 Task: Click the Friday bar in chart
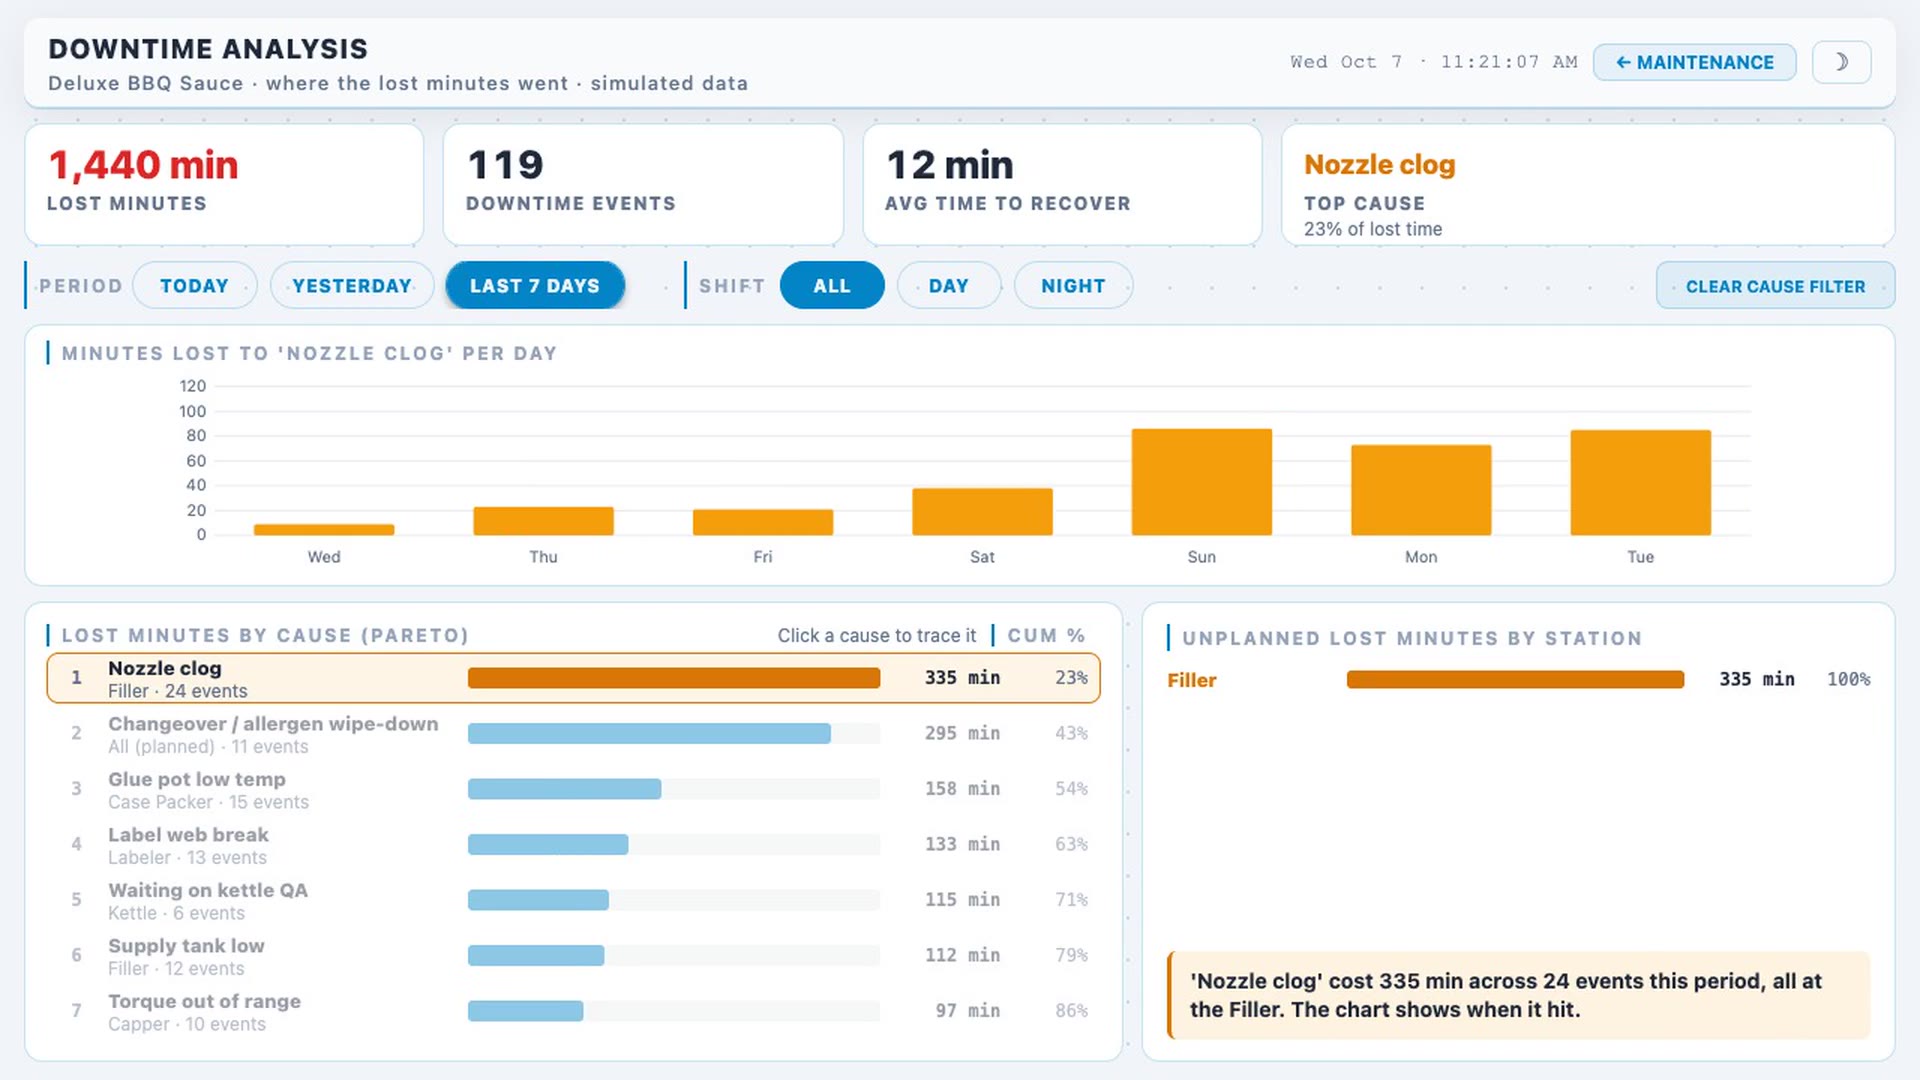[x=763, y=522]
